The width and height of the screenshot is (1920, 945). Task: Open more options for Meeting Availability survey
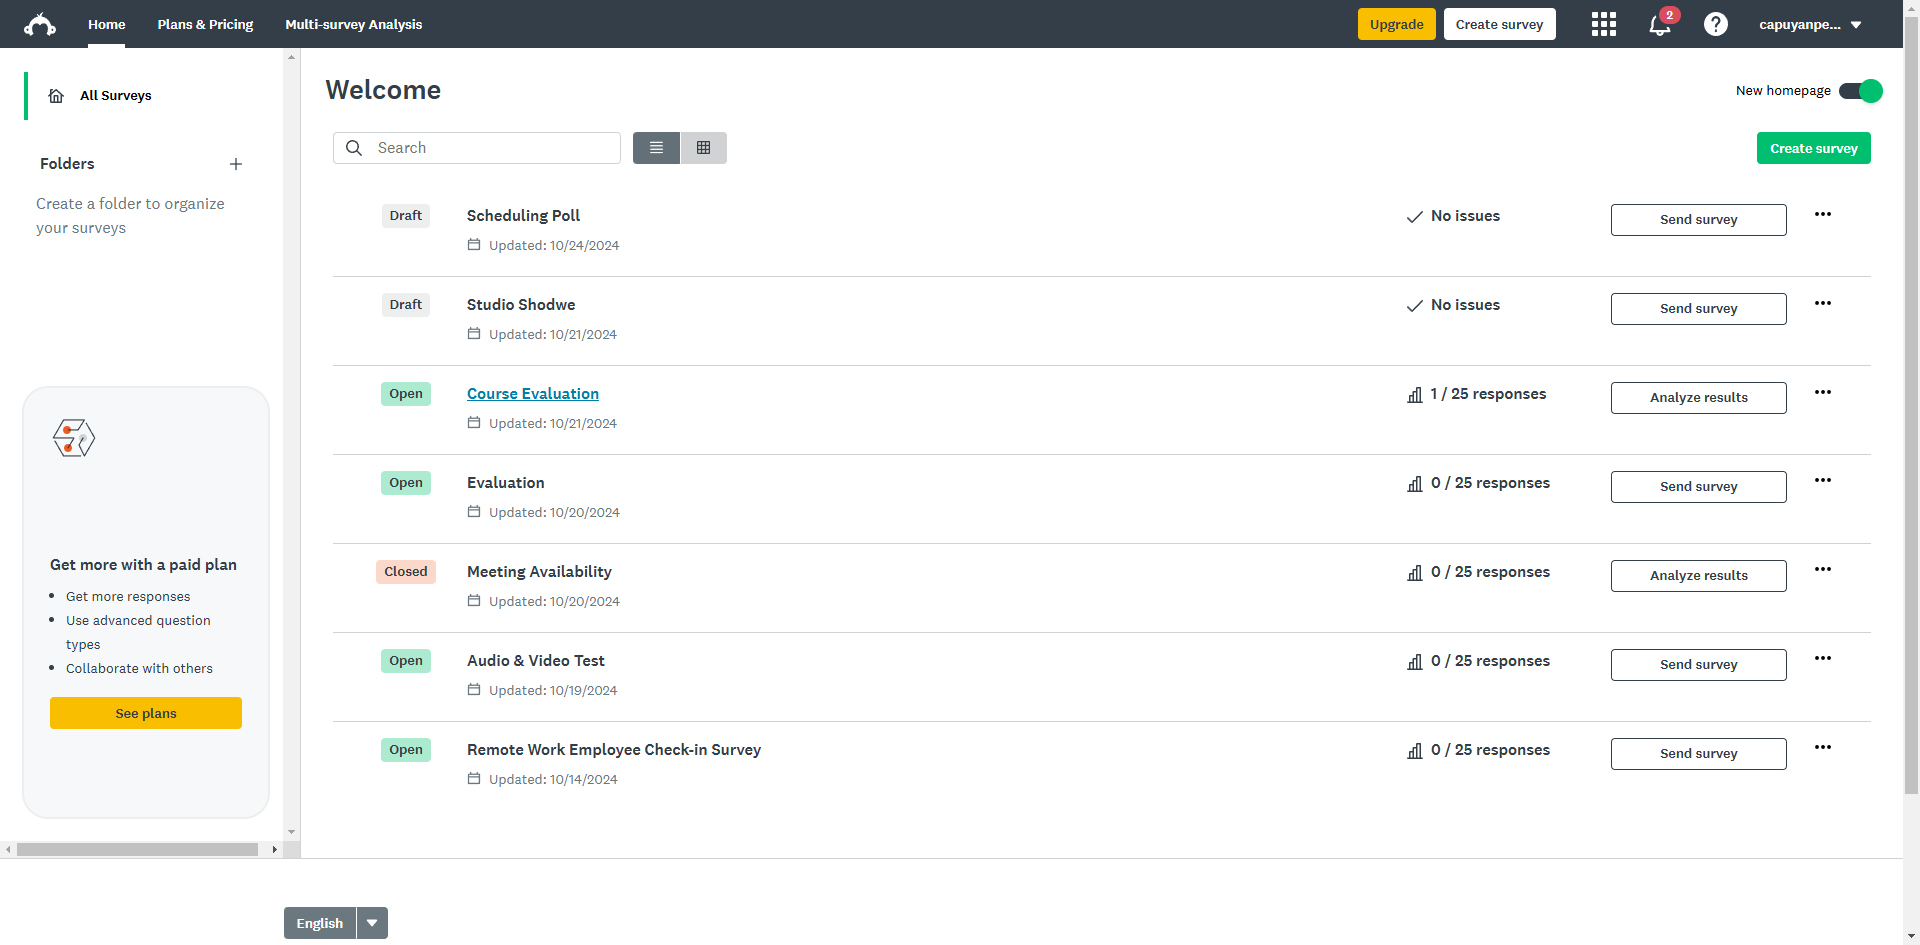coord(1822,569)
